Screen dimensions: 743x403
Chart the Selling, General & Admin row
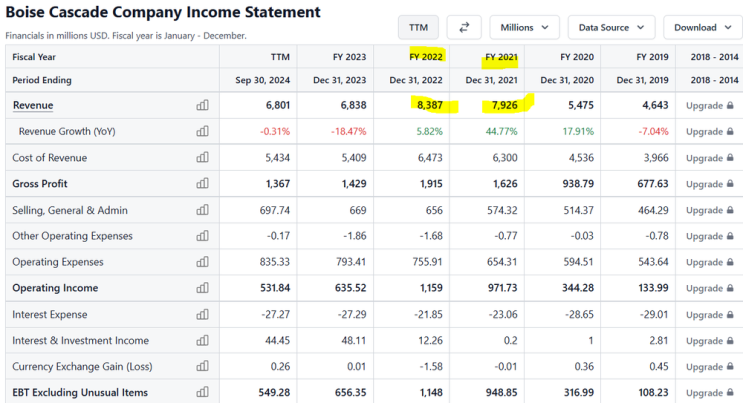point(203,210)
